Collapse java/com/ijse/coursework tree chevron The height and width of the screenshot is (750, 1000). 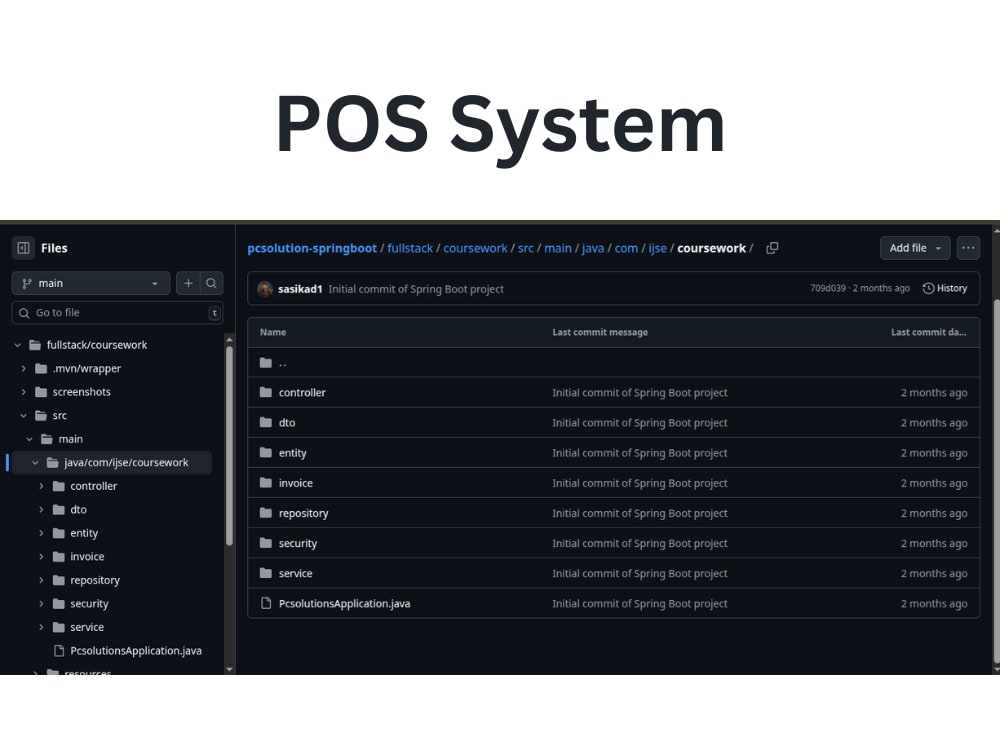35,463
